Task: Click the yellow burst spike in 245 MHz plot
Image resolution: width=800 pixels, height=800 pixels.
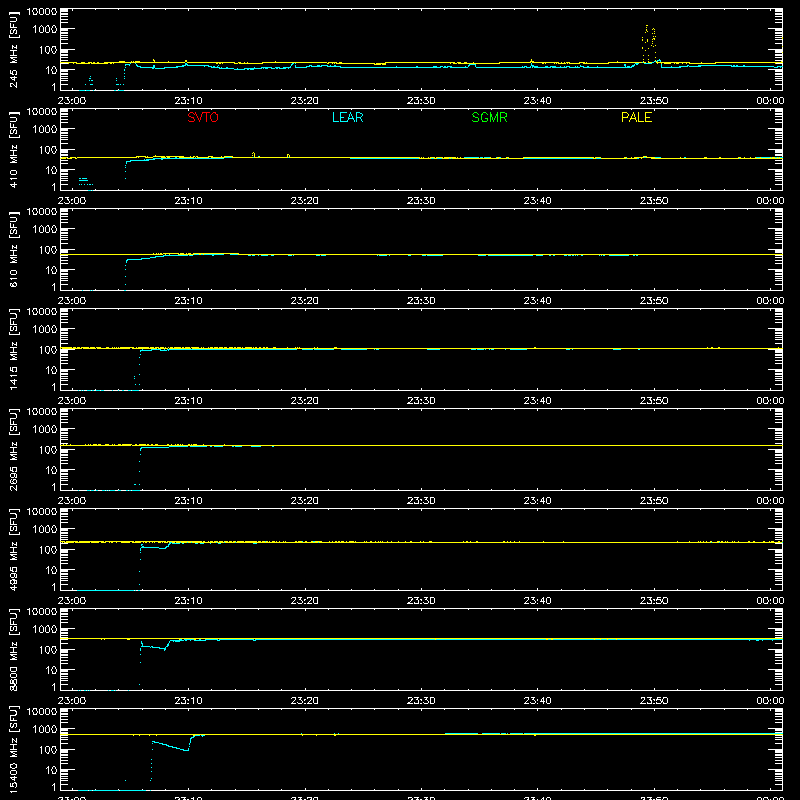Action: pos(648,43)
